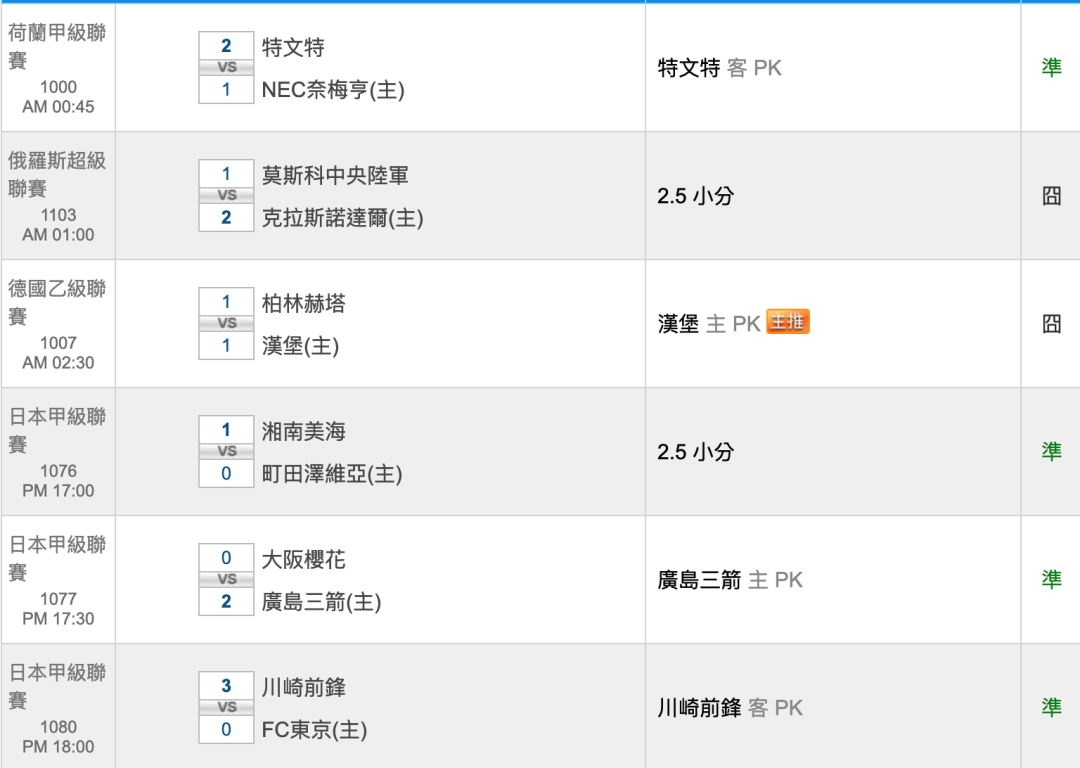Click VS icon for 柏林赫塔 match

tap(226, 324)
